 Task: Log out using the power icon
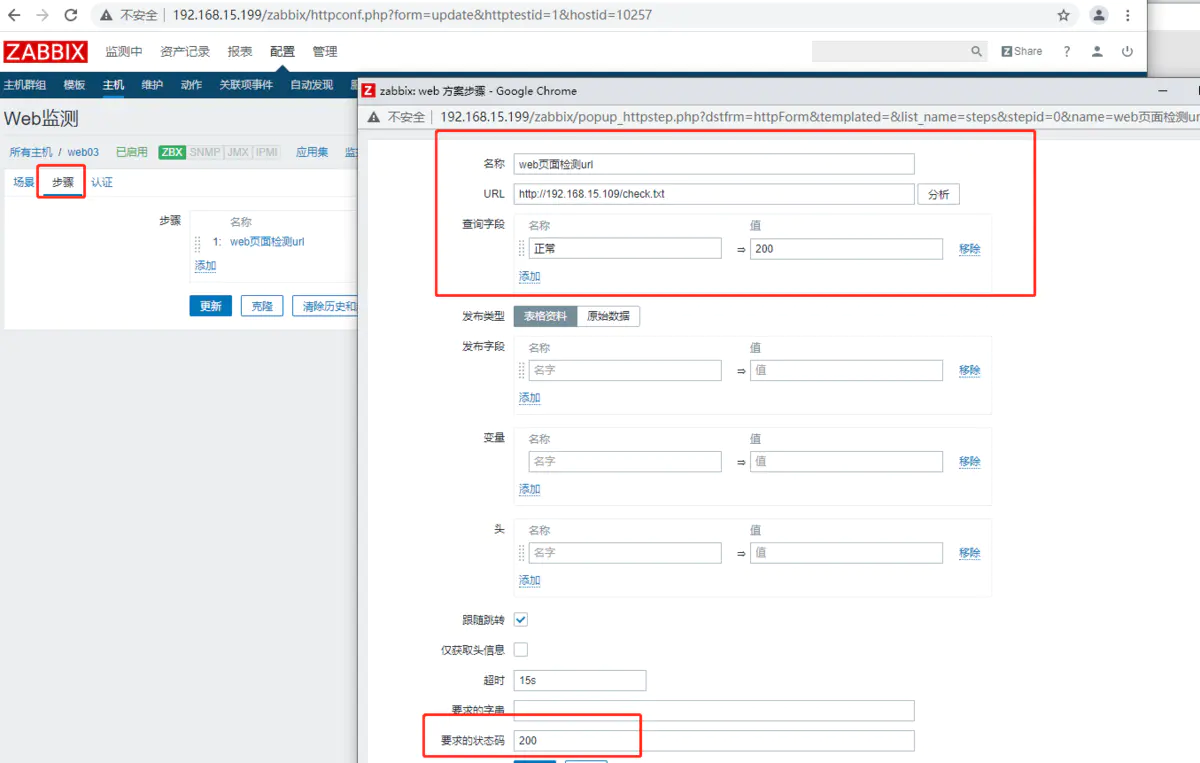(1127, 51)
